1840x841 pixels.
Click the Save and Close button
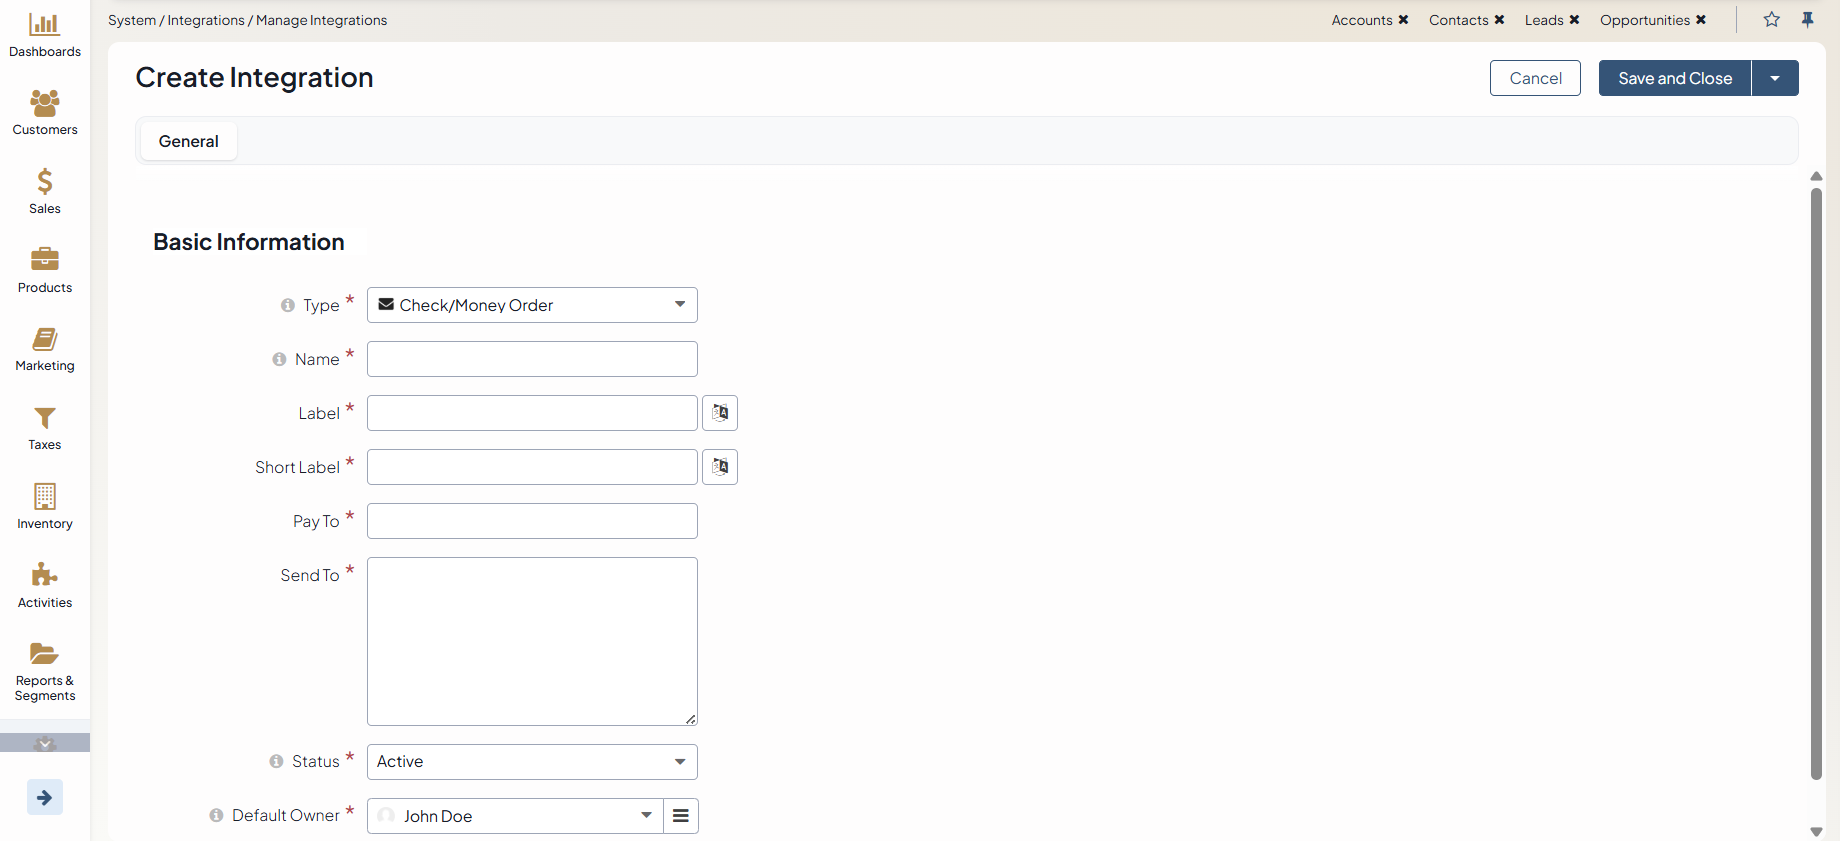(x=1675, y=78)
